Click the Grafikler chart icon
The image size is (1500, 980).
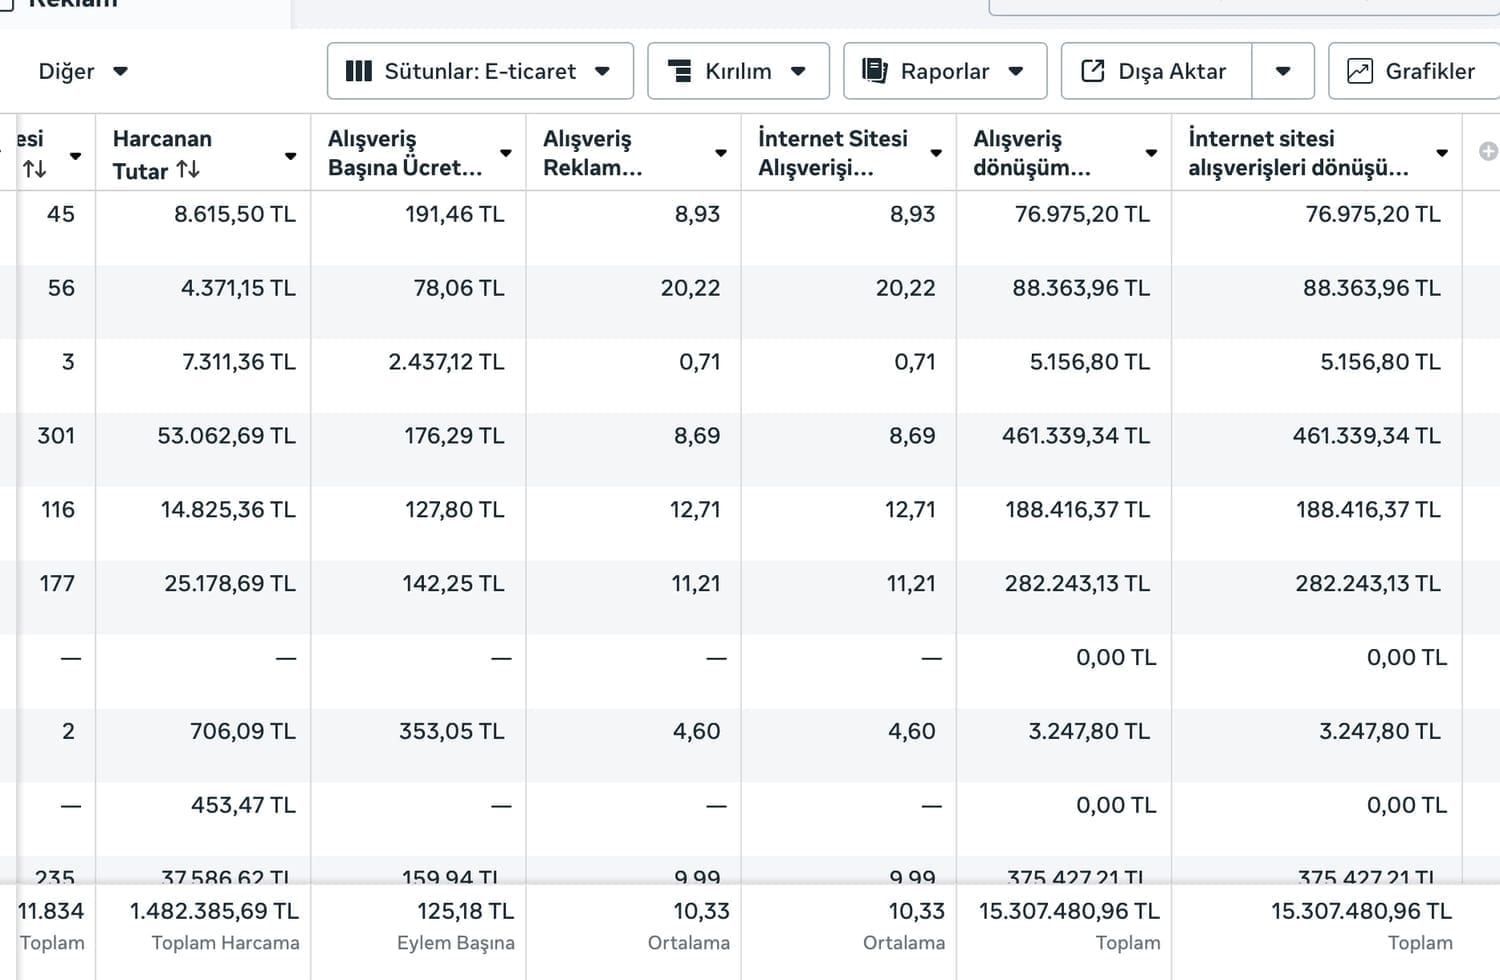point(1360,71)
